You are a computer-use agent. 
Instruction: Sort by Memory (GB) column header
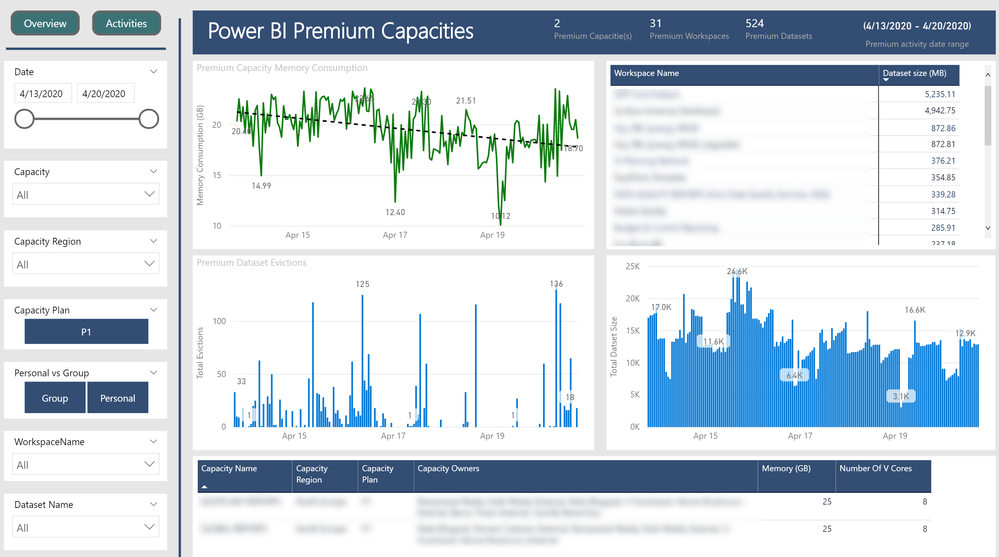click(x=796, y=476)
